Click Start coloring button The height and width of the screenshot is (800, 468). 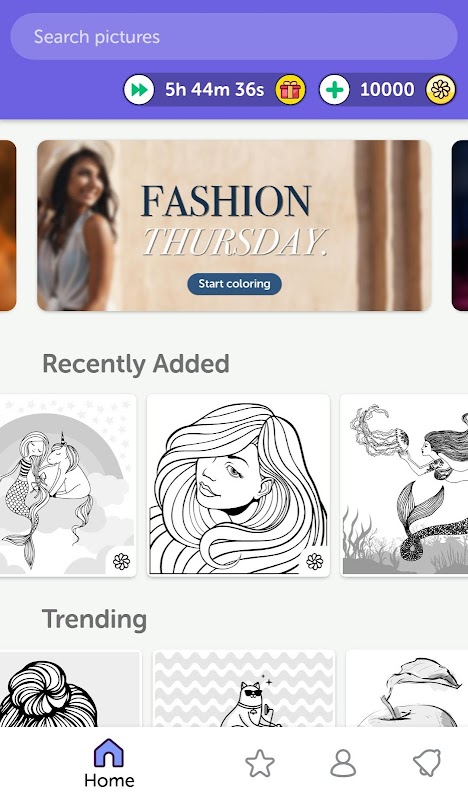[234, 284]
